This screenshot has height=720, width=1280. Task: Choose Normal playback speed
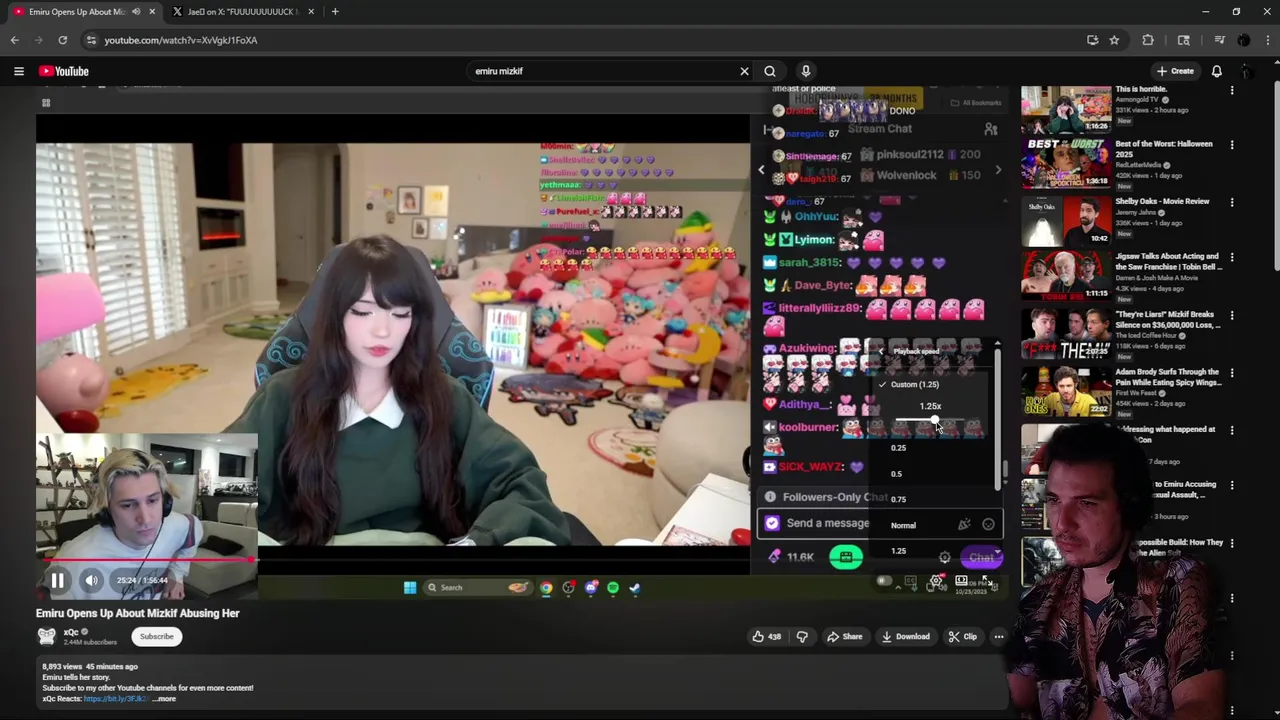(x=903, y=525)
